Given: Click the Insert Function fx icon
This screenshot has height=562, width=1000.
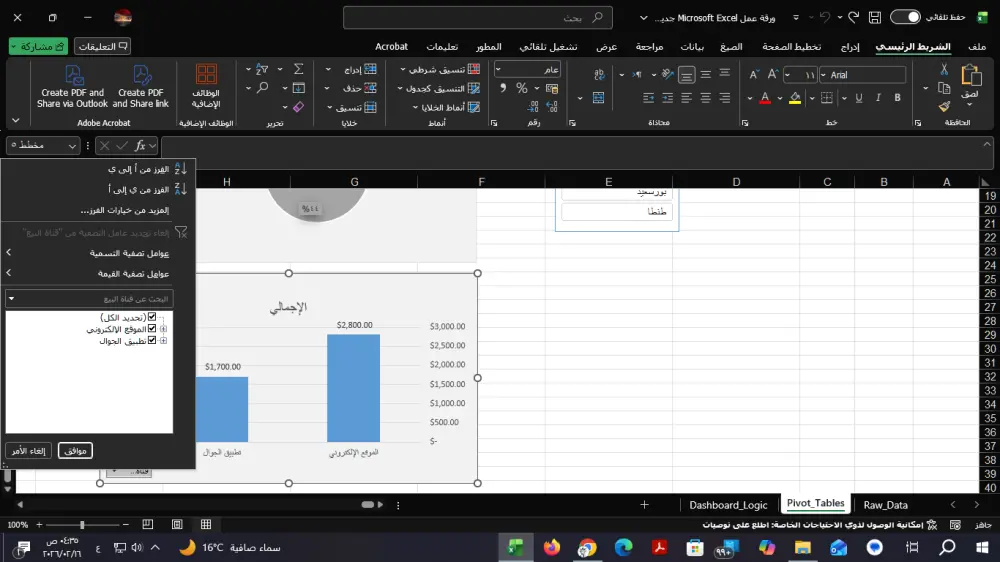Looking at the screenshot, I should tap(140, 145).
